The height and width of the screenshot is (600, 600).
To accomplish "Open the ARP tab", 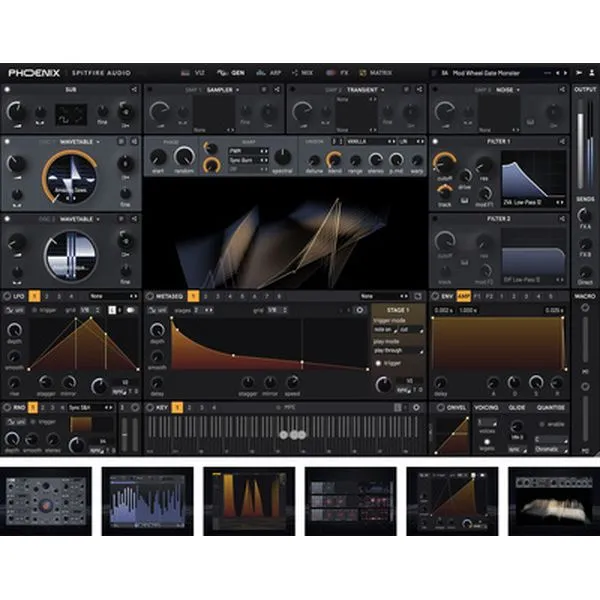I will click(x=269, y=73).
